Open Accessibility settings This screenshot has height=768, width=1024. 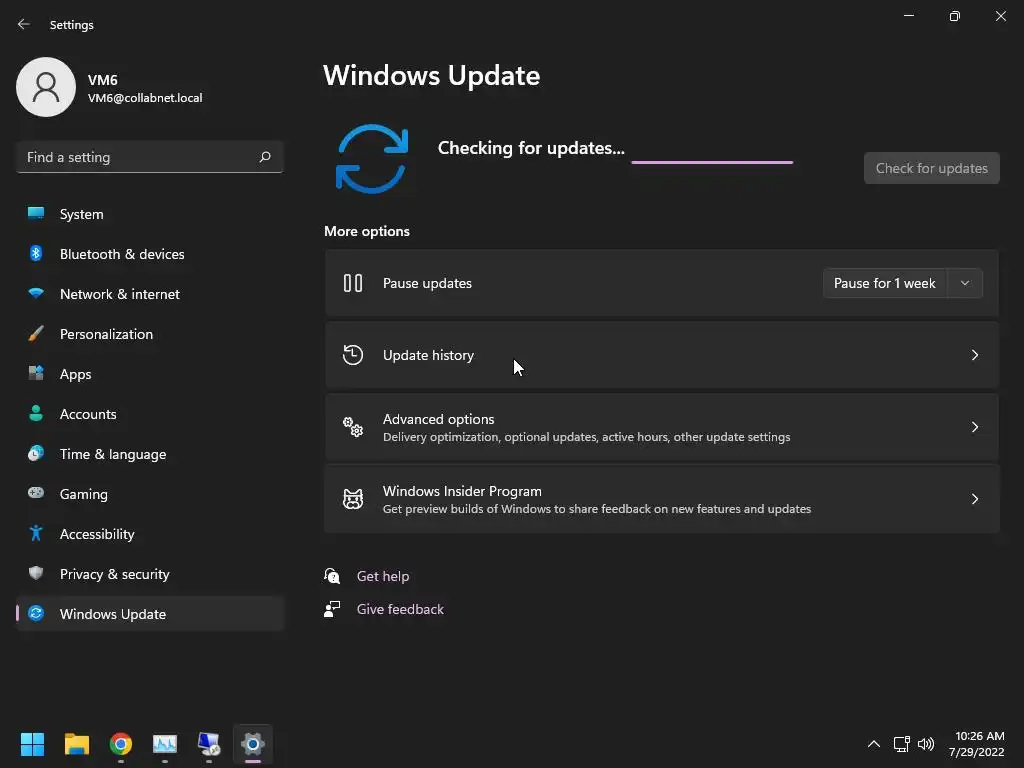point(150,534)
